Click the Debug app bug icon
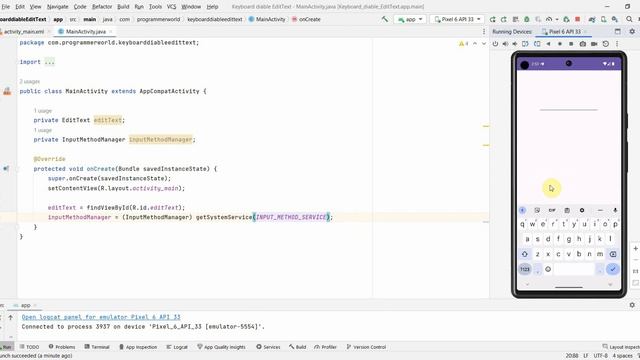 pos(527,19)
